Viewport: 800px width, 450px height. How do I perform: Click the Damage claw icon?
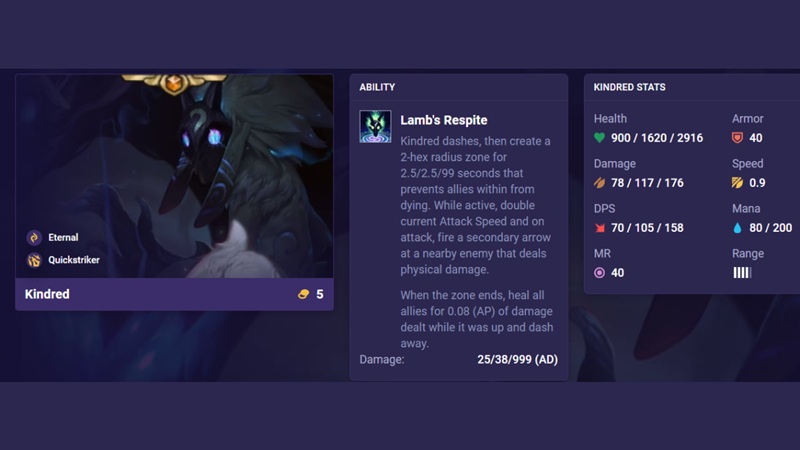click(599, 183)
